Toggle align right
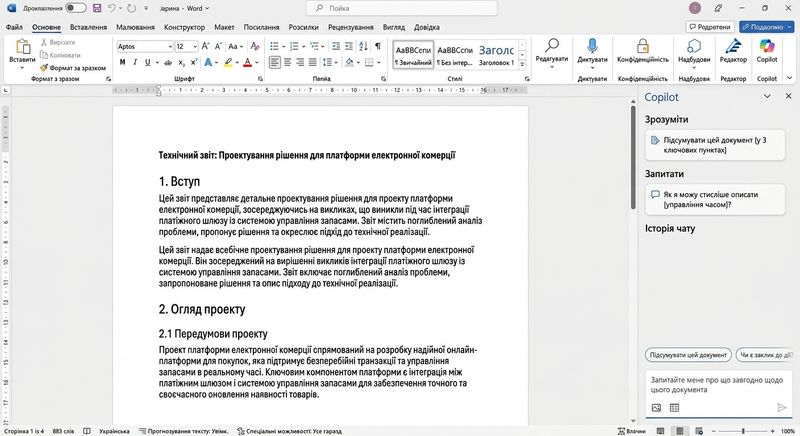Screen dimensions: 800x436 click(x=300, y=62)
